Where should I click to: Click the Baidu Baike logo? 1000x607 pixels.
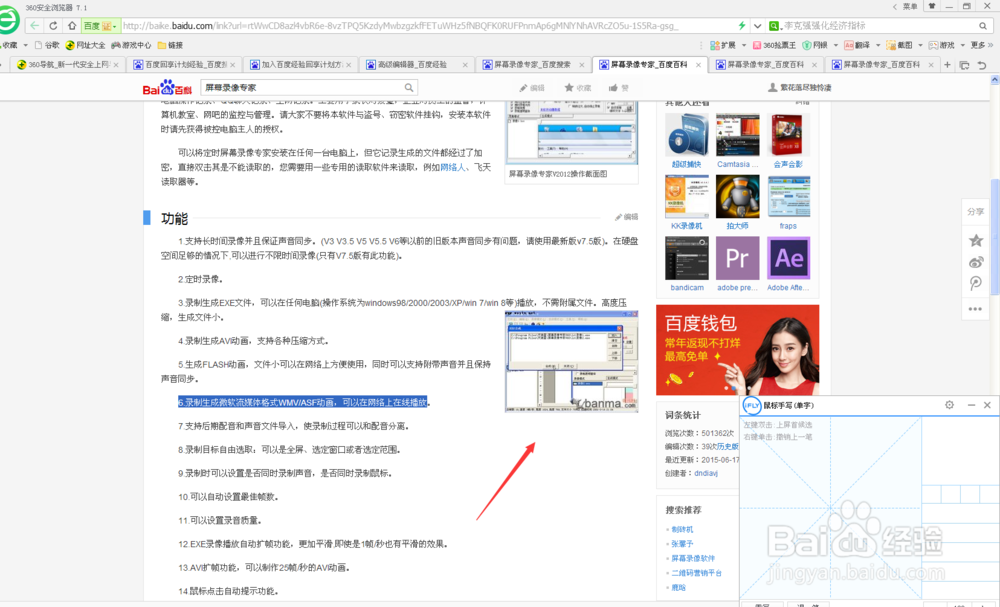coord(167,87)
